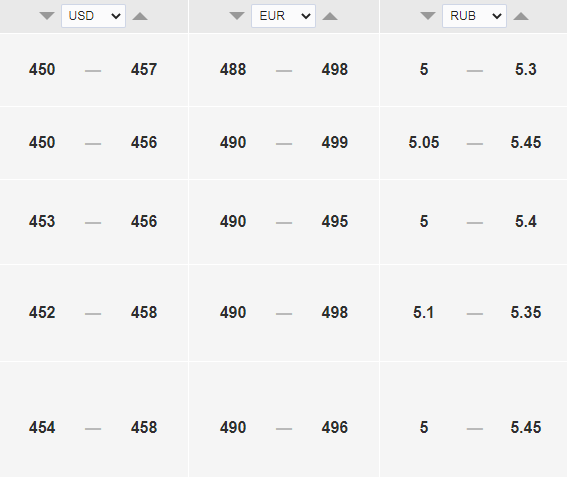Select the RUB buy rate 5.05
Image resolution: width=567 pixels, height=477 pixels.
(424, 142)
